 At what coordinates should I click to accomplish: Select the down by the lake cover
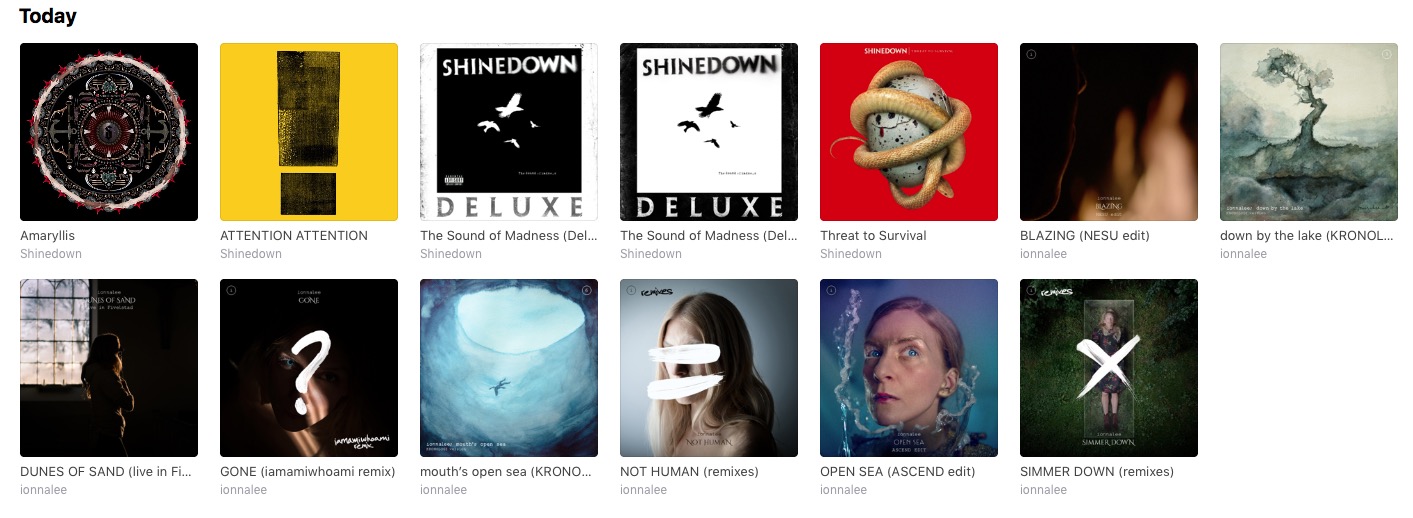(x=1309, y=132)
